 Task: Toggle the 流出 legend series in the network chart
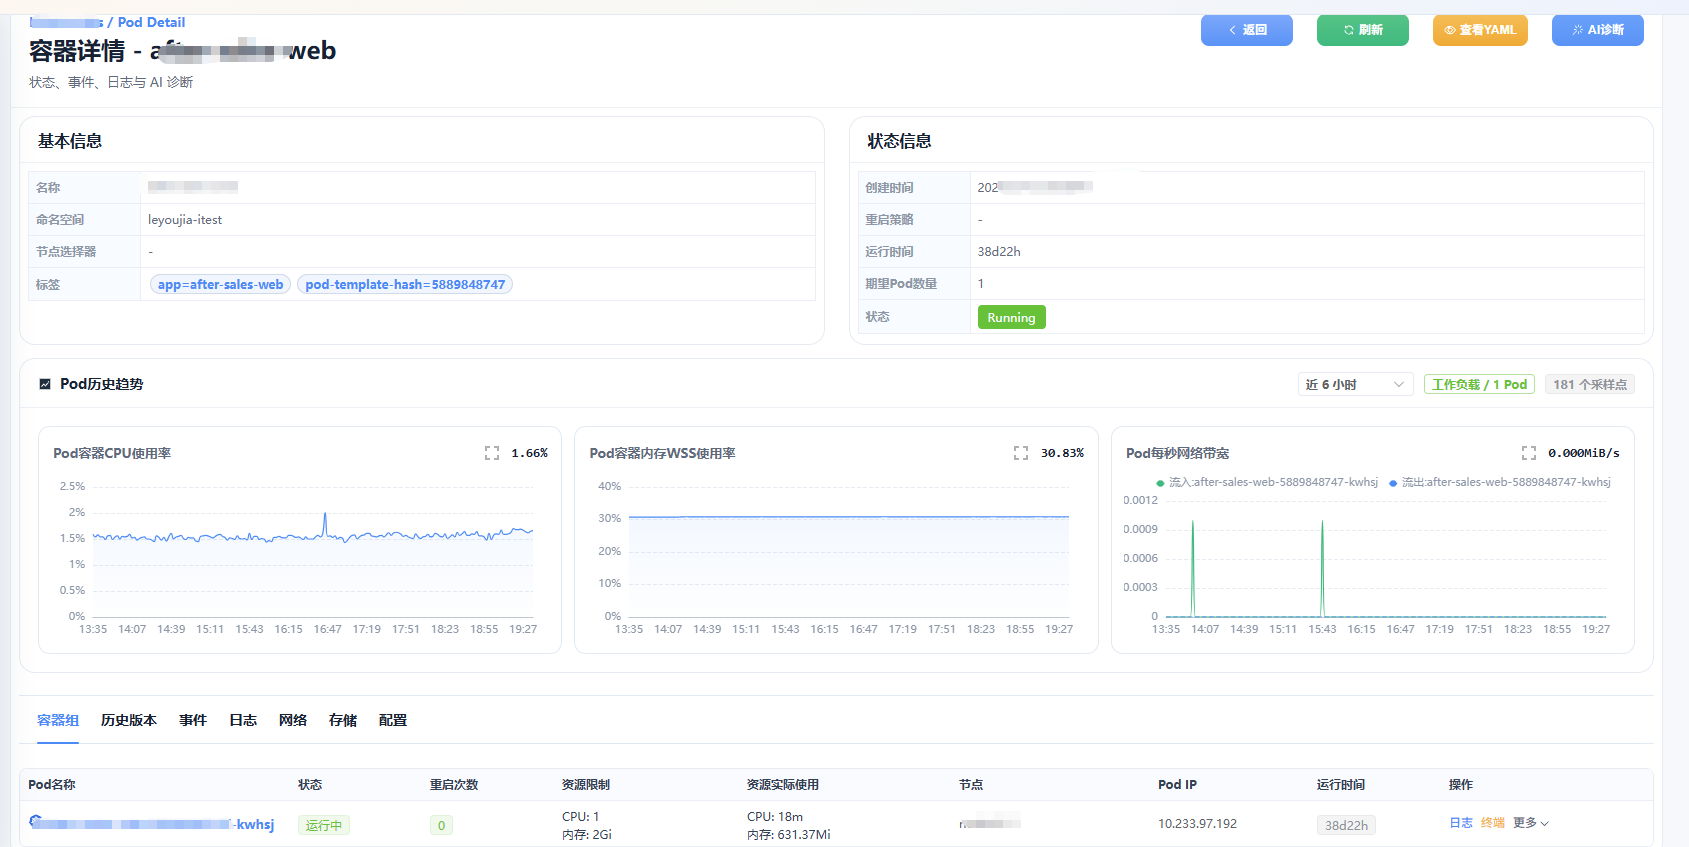1500,482
